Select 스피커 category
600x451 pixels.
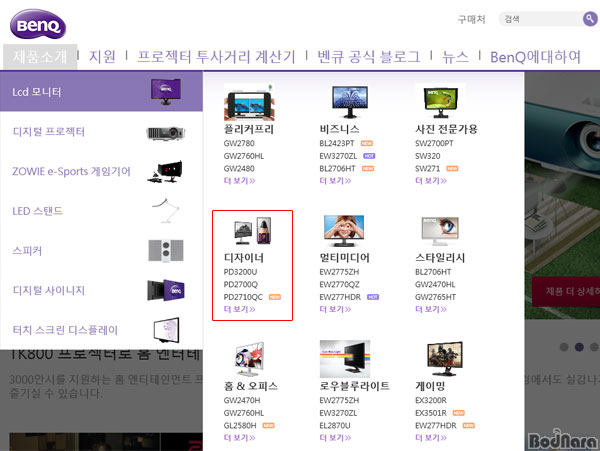click(x=27, y=251)
